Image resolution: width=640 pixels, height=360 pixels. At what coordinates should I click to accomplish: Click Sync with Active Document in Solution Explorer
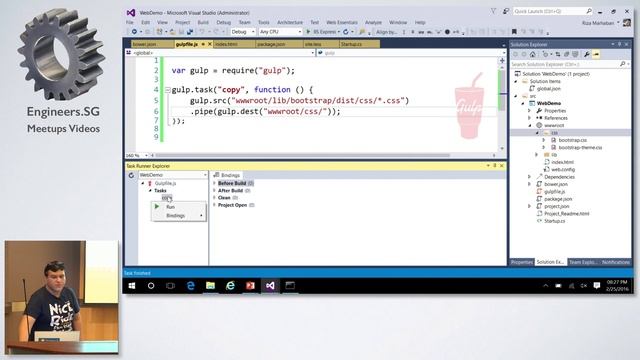(557, 54)
